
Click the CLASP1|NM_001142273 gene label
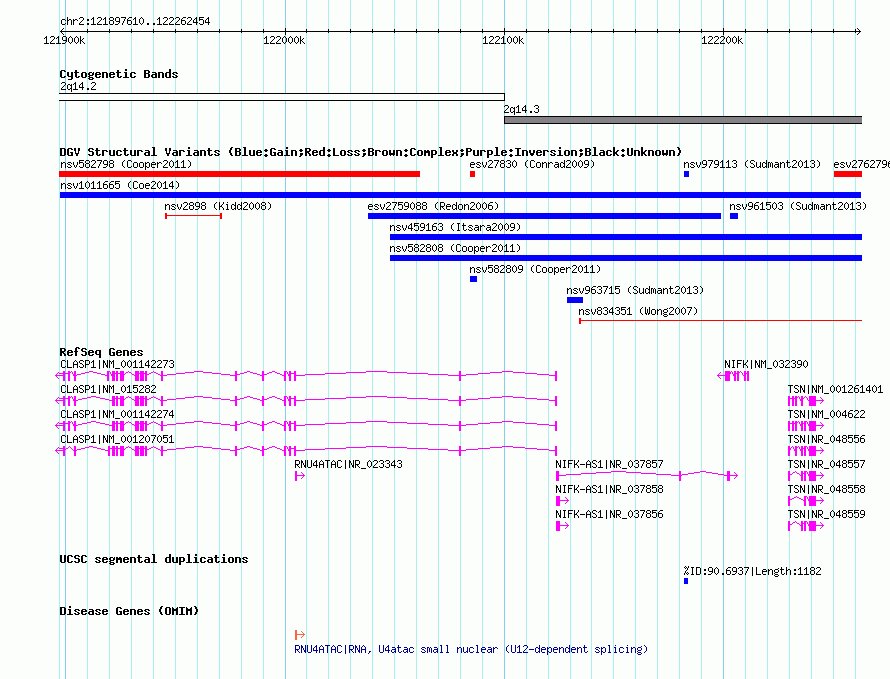pyautogui.click(x=117, y=364)
